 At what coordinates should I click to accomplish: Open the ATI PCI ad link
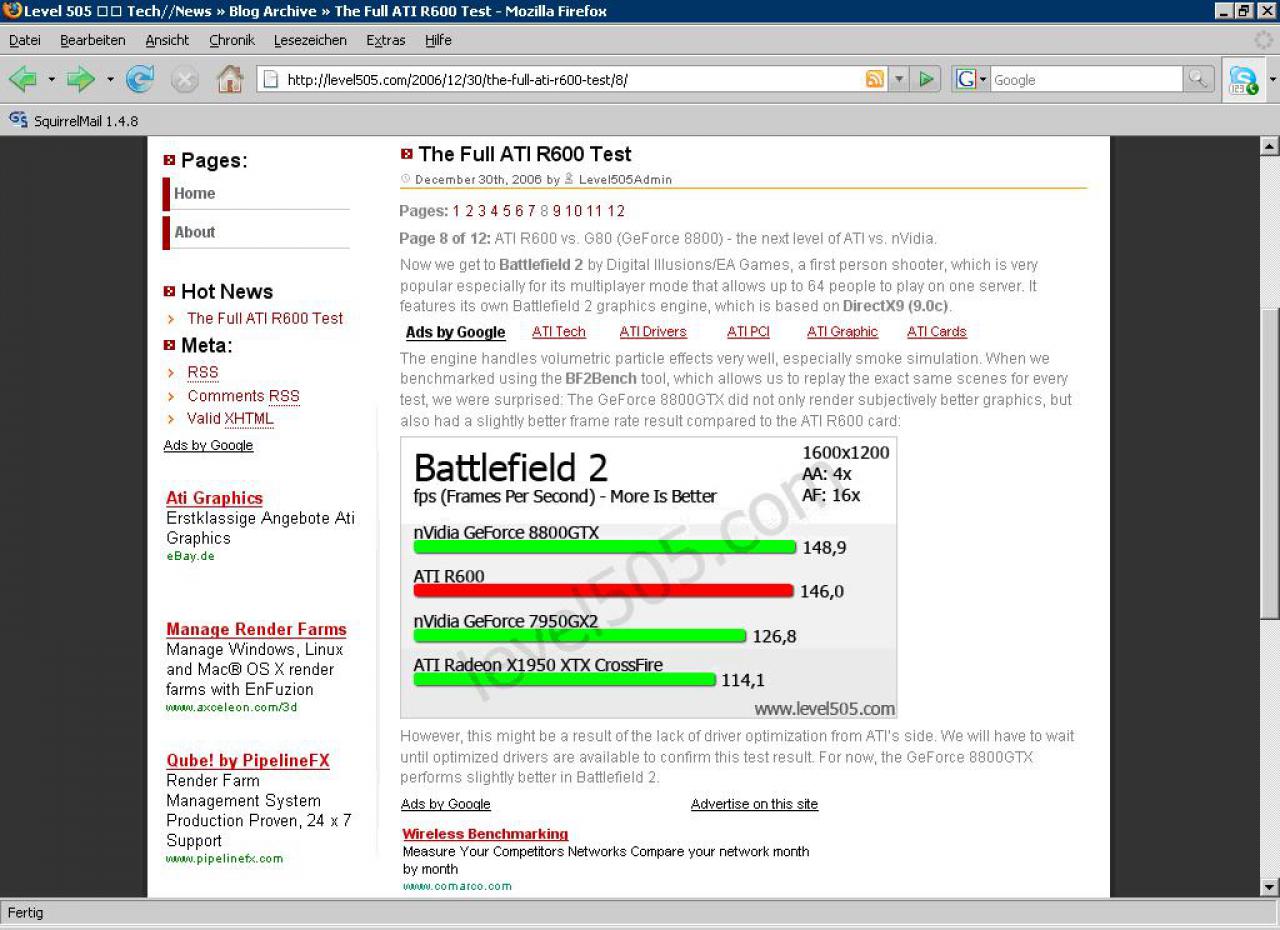click(748, 332)
